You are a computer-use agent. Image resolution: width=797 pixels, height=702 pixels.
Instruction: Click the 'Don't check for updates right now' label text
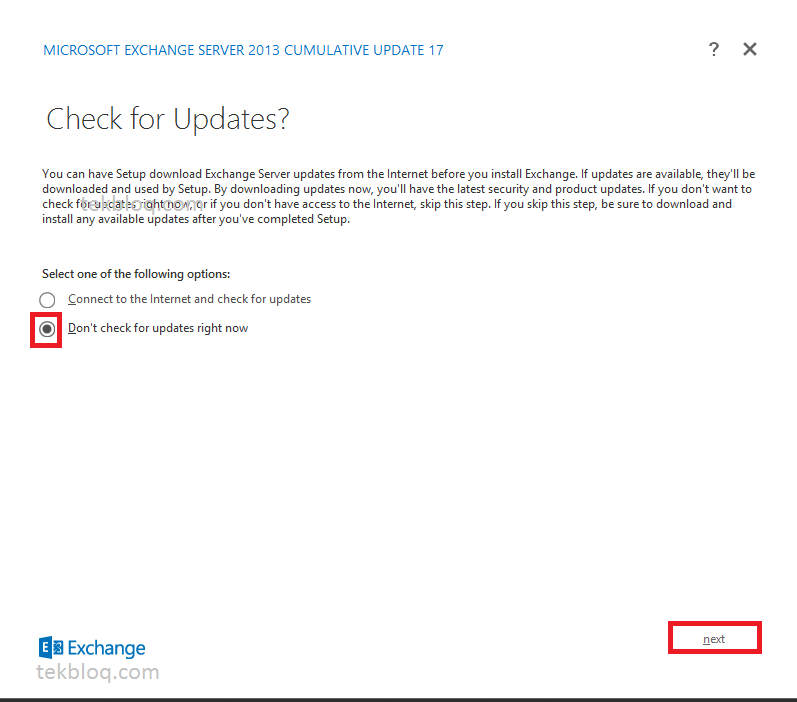pos(158,328)
